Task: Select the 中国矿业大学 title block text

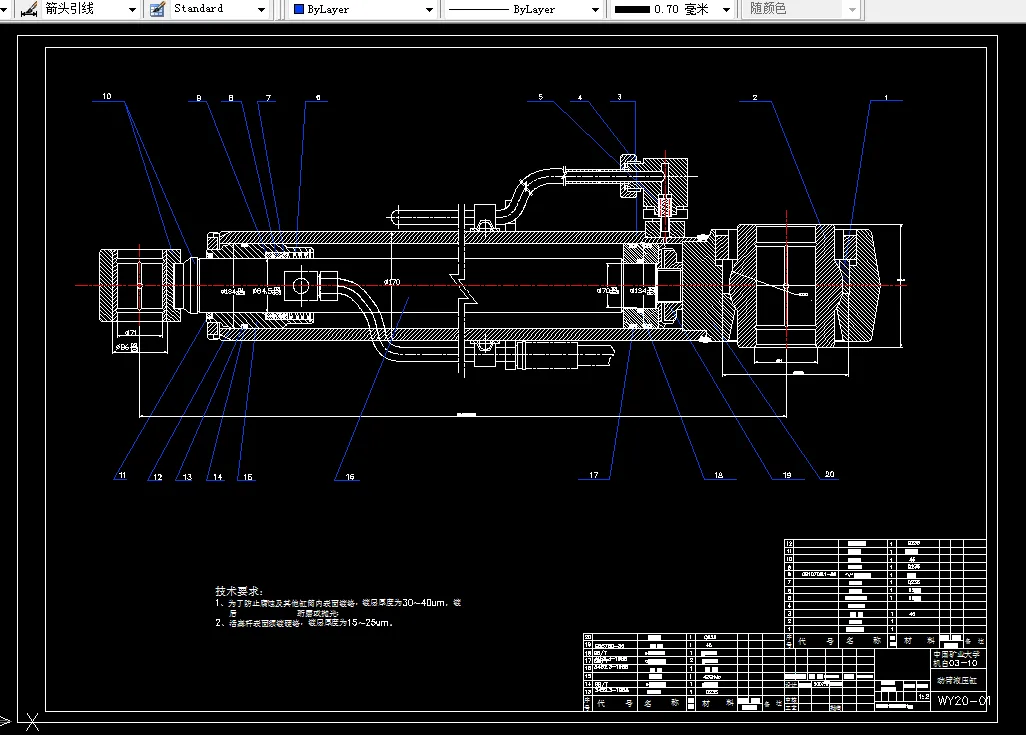Action: tap(959, 652)
